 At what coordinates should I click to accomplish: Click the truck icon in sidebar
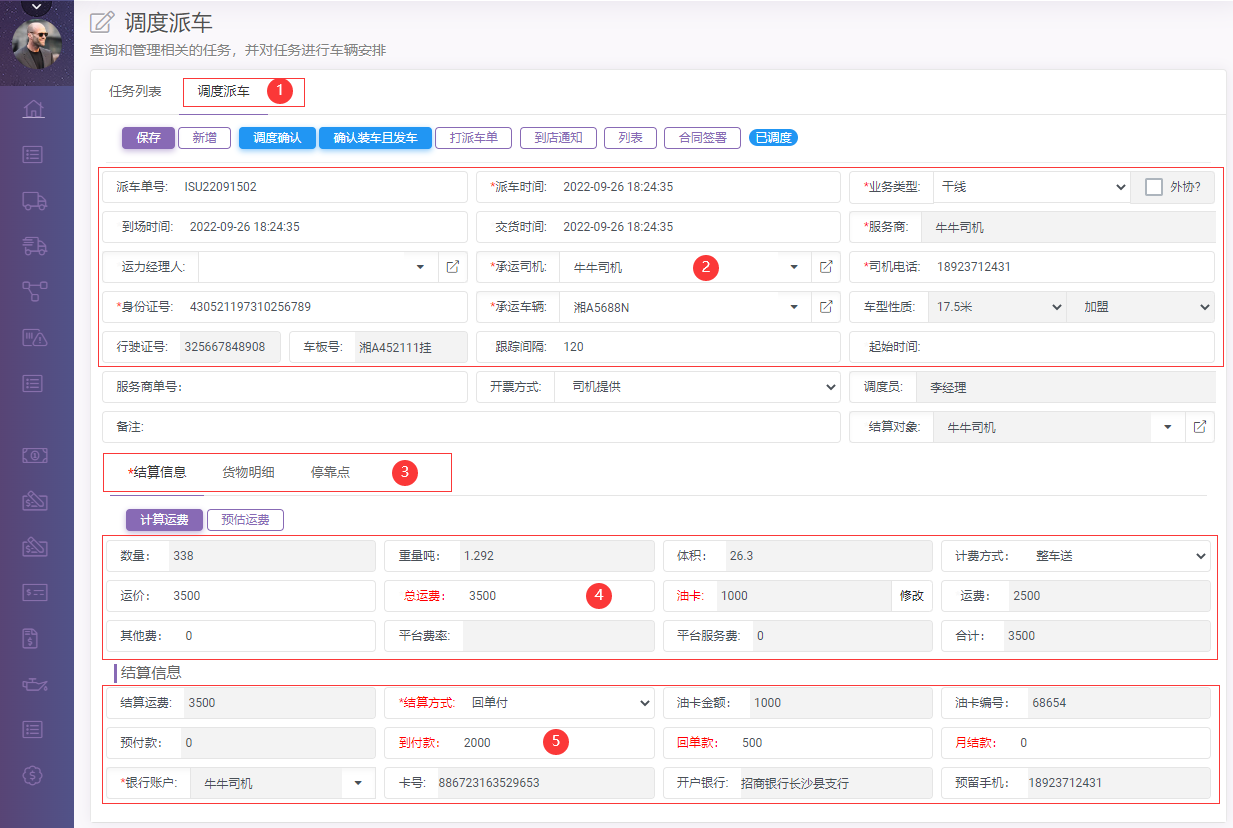click(35, 200)
